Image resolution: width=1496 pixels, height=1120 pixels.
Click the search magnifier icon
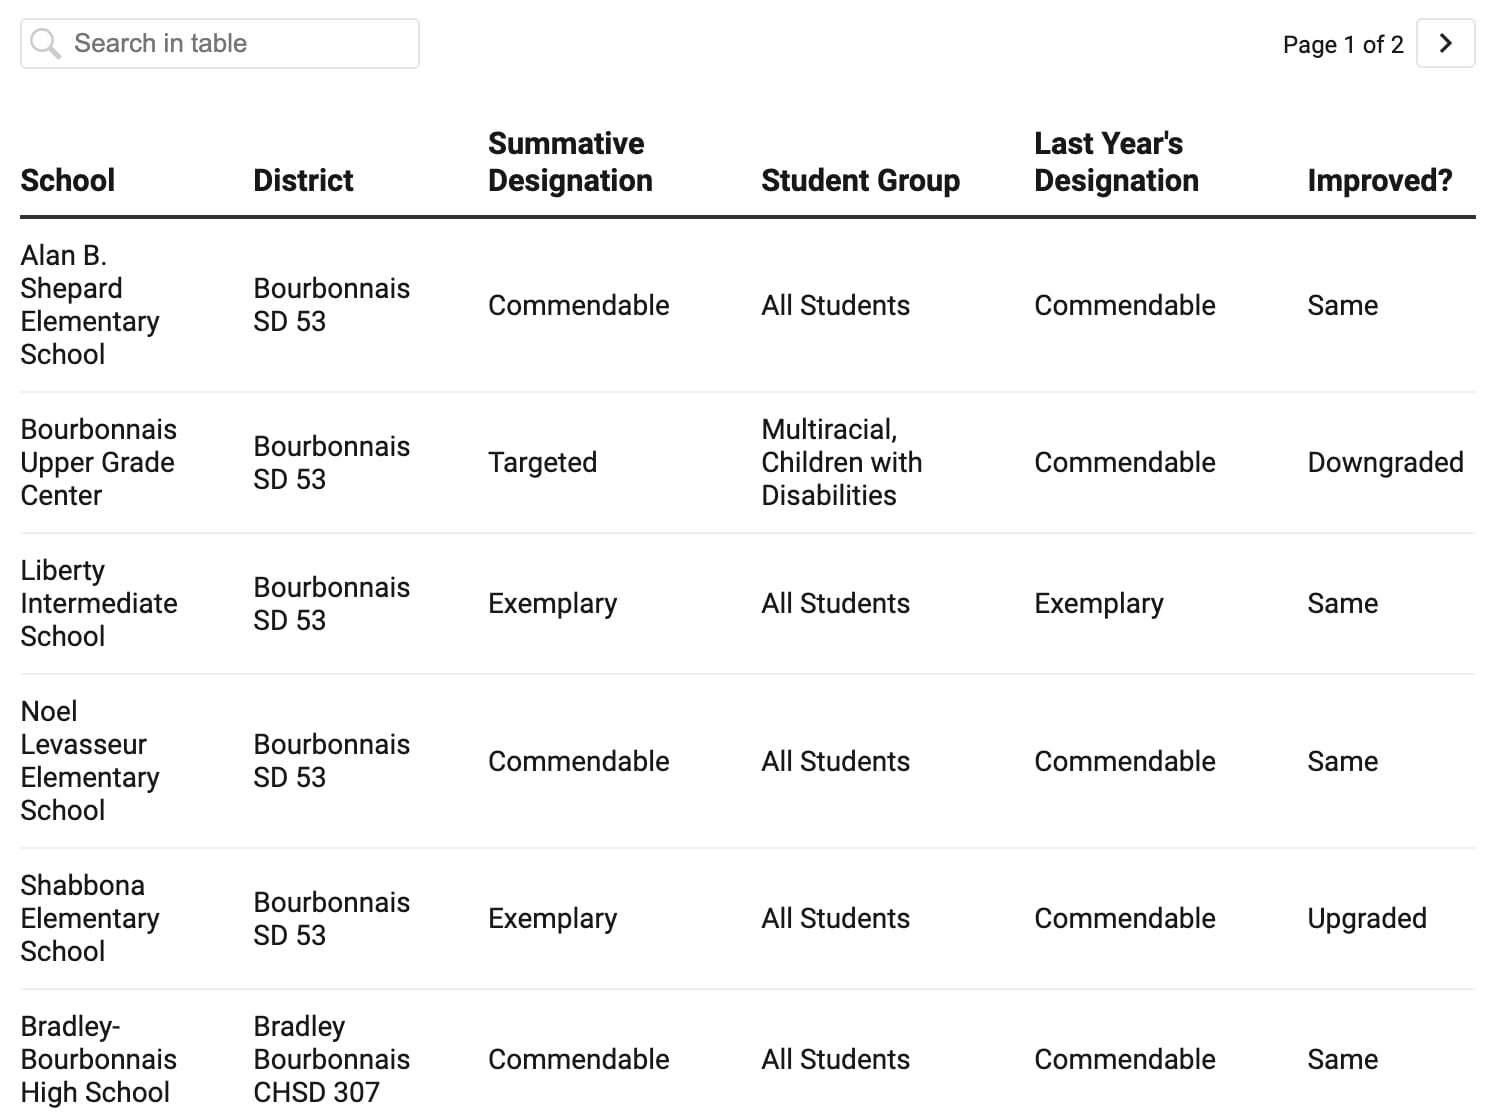point(45,43)
